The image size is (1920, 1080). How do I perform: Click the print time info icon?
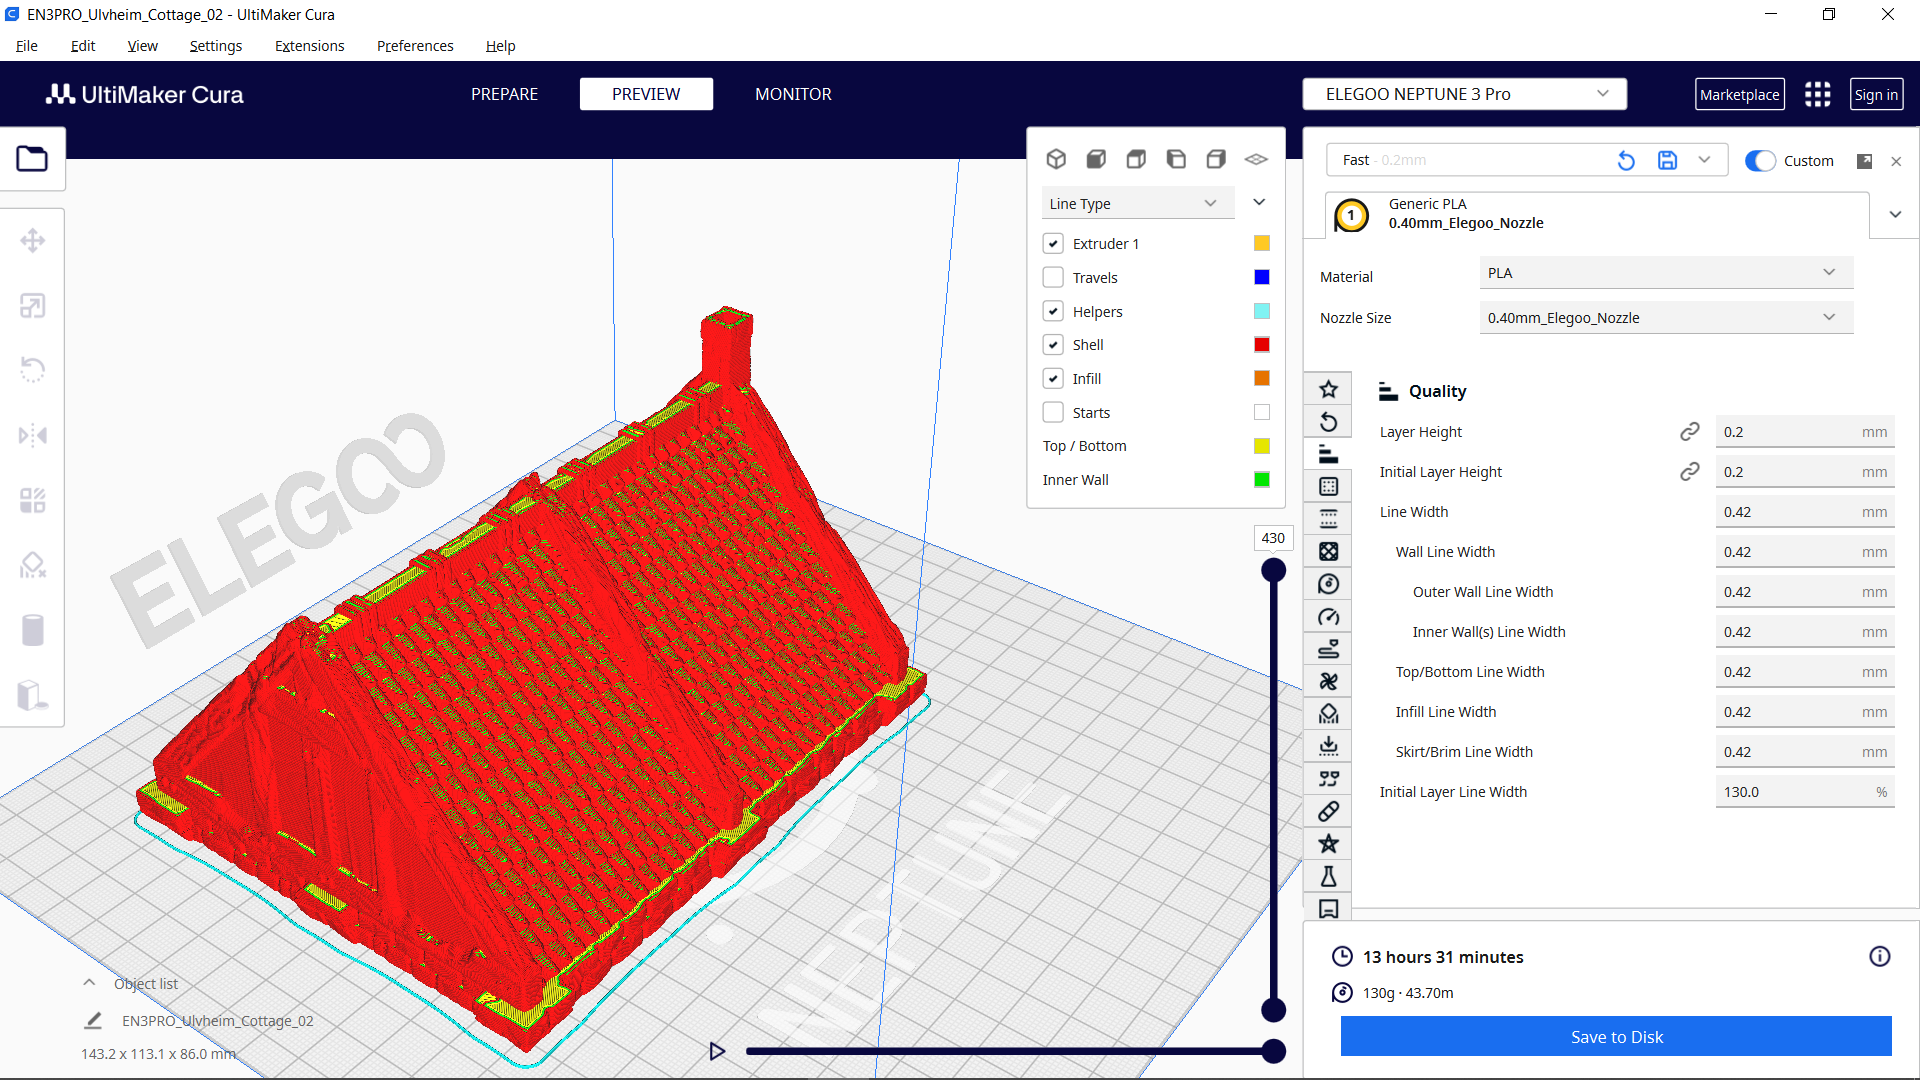tap(1881, 956)
